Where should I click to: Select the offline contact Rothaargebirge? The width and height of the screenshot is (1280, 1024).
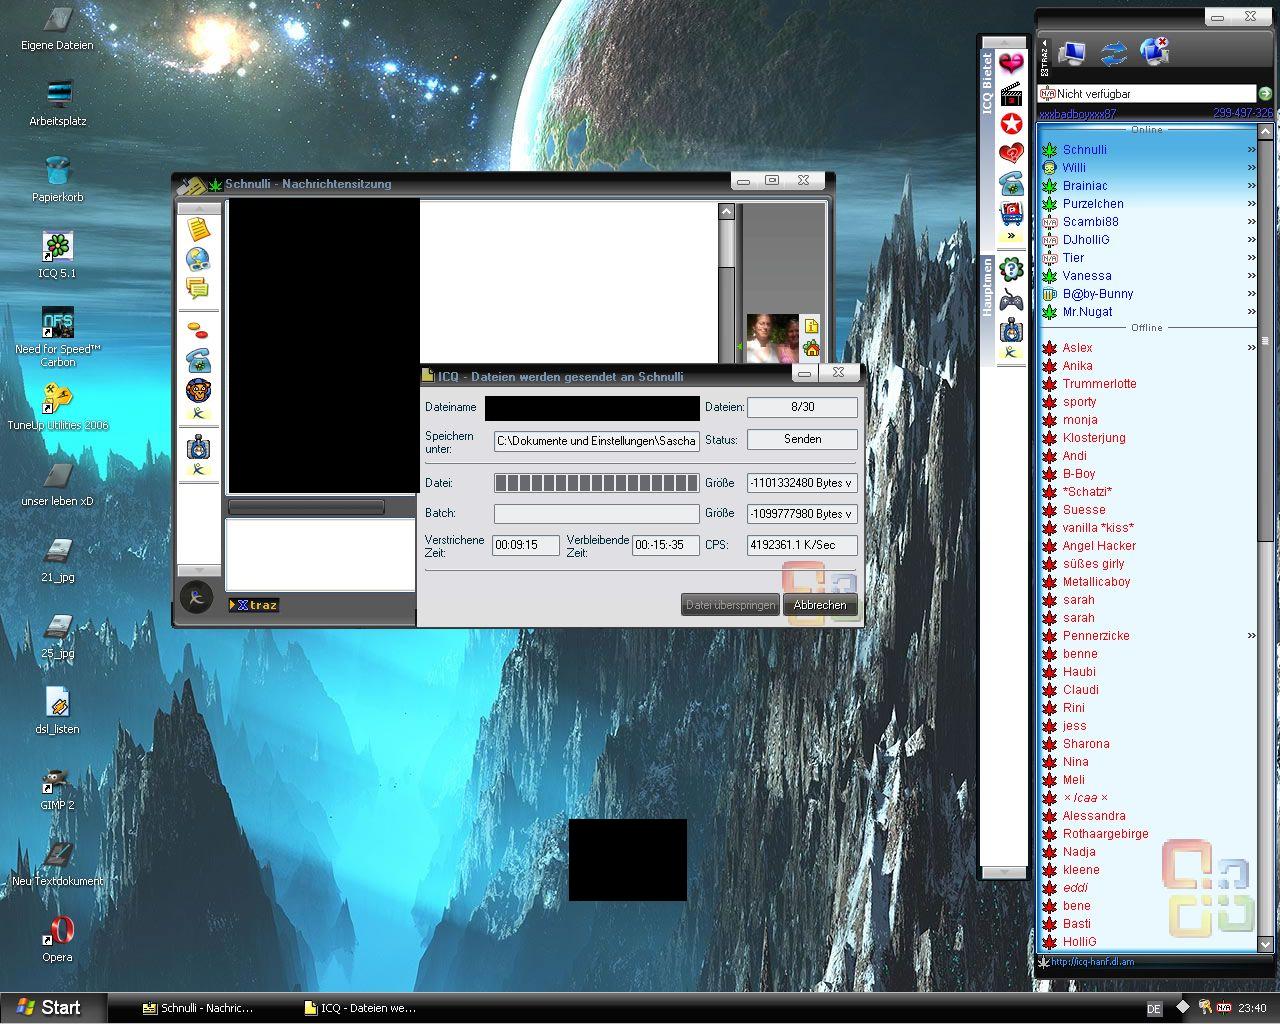pyautogui.click(x=1105, y=834)
